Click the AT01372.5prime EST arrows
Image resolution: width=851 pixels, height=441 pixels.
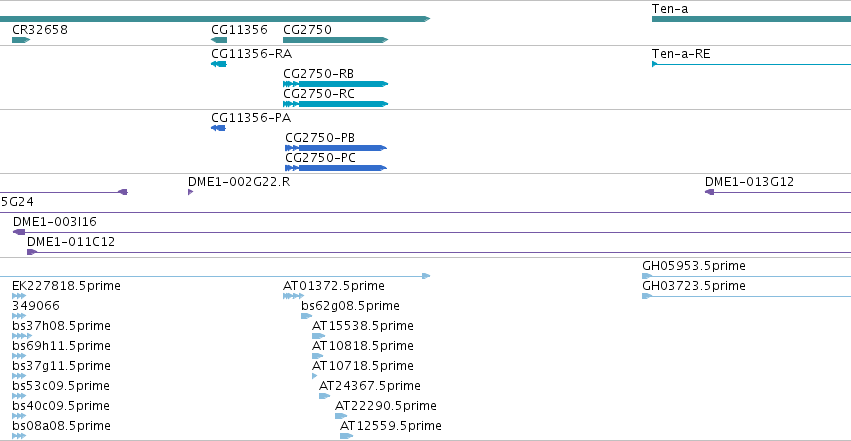tap(293, 296)
